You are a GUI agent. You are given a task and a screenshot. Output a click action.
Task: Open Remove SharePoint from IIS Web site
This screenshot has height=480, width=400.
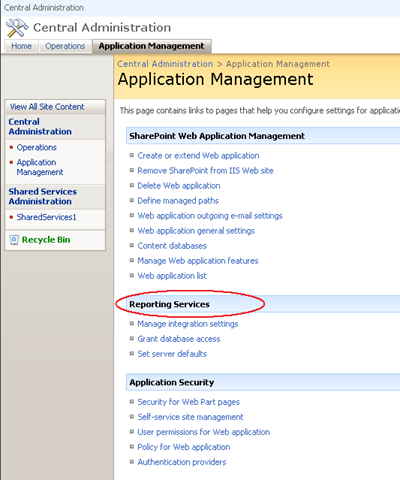(205, 171)
